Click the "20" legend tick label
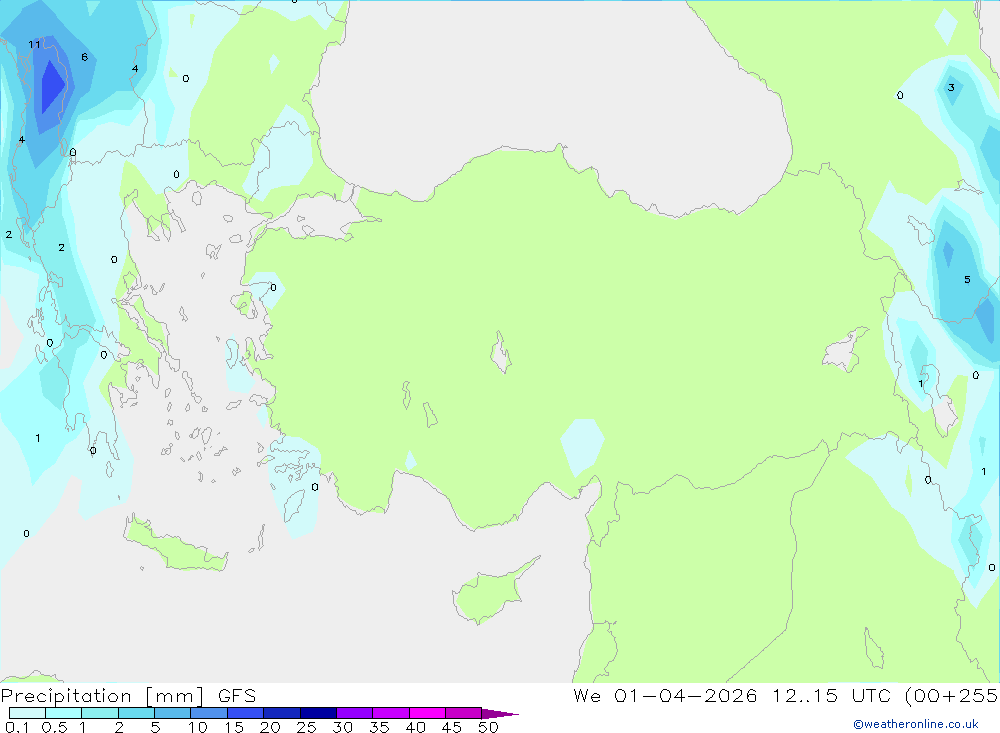 point(270,727)
